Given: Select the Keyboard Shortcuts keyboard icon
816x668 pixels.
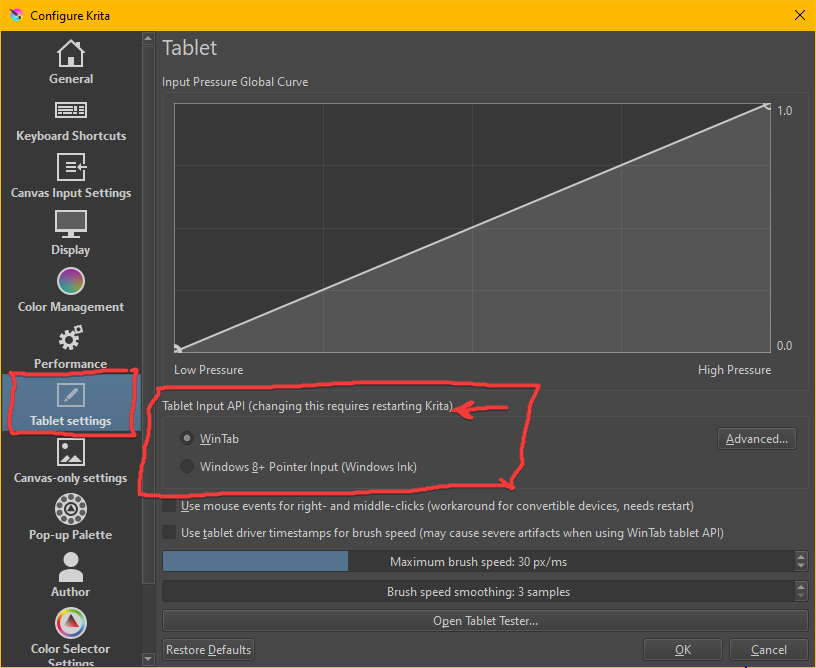Looking at the screenshot, I should [71, 110].
